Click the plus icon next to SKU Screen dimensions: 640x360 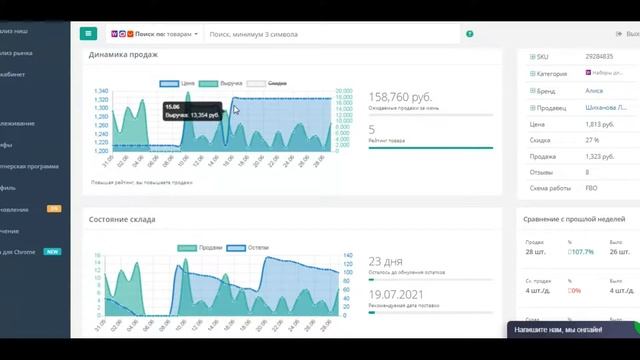point(532,57)
